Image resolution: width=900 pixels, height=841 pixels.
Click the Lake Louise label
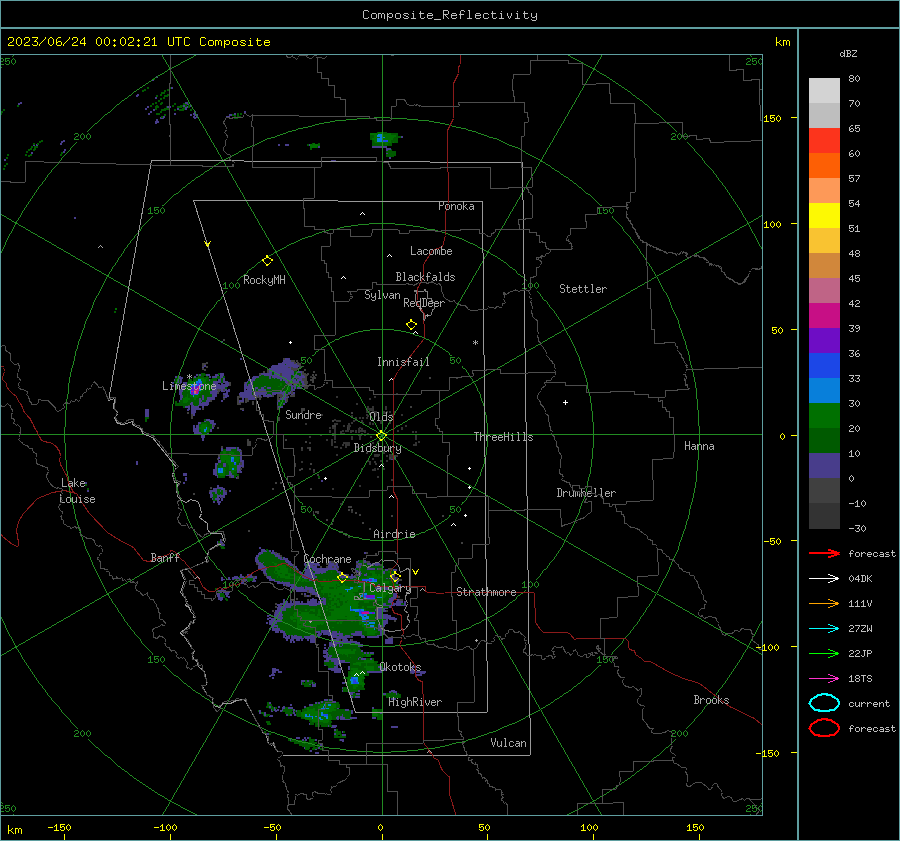(77, 491)
